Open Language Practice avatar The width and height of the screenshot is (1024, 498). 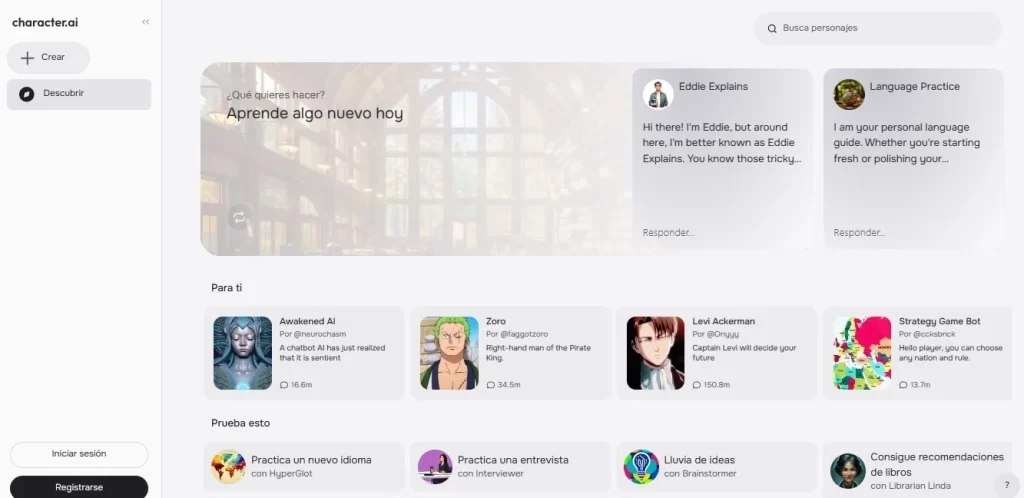(x=849, y=95)
